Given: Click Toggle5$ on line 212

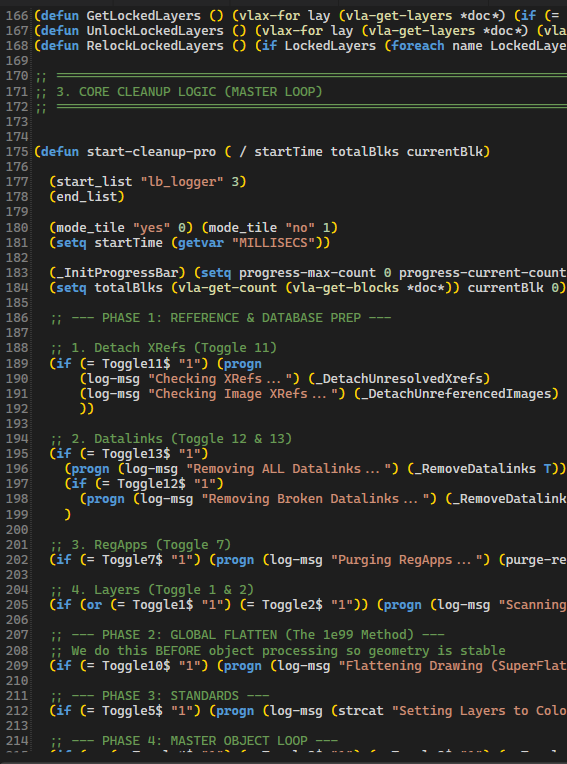Looking at the screenshot, I should tap(132, 711).
